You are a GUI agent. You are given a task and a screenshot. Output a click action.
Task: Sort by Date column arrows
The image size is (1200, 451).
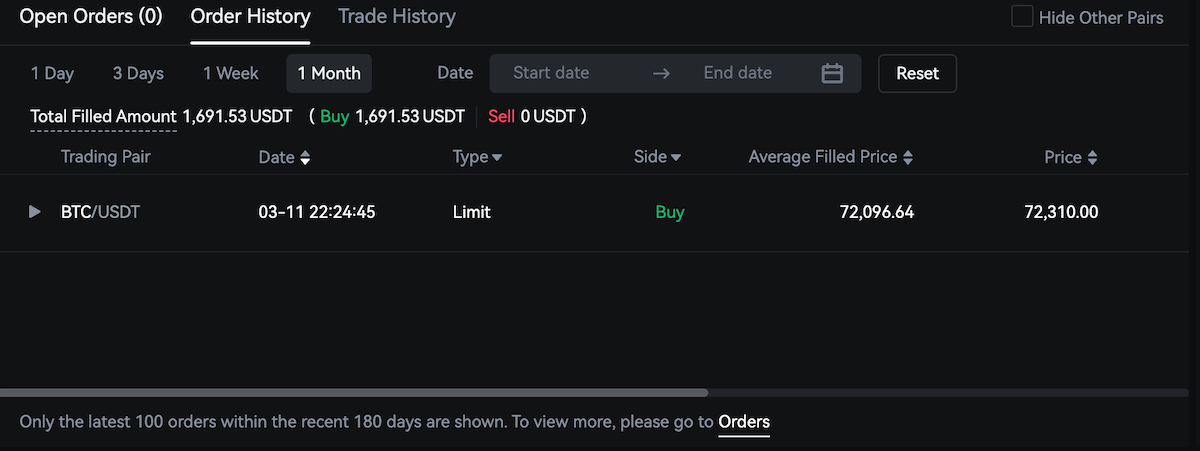pos(305,158)
